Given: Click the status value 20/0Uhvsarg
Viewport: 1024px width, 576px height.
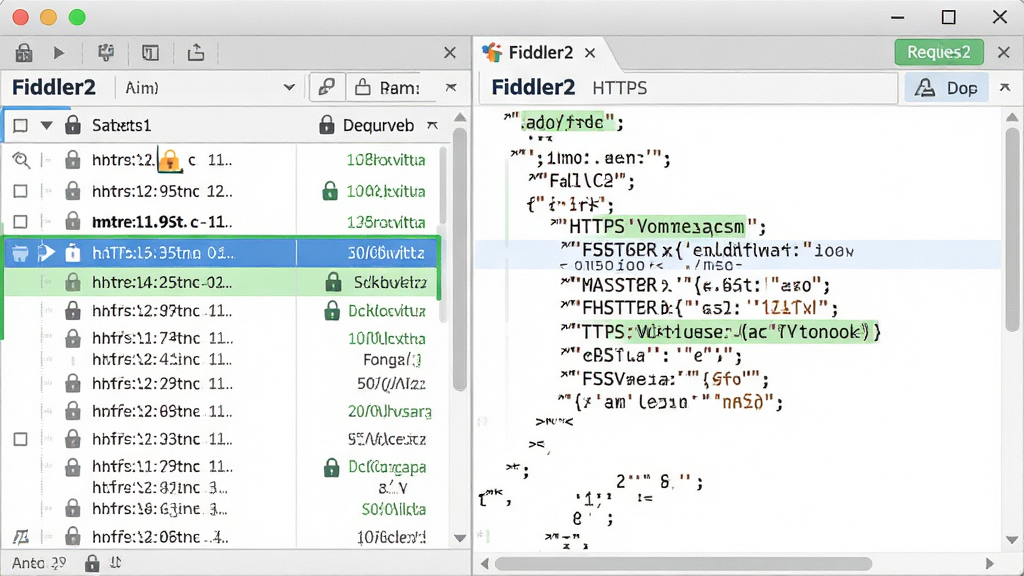Looking at the screenshot, I should coord(389,411).
